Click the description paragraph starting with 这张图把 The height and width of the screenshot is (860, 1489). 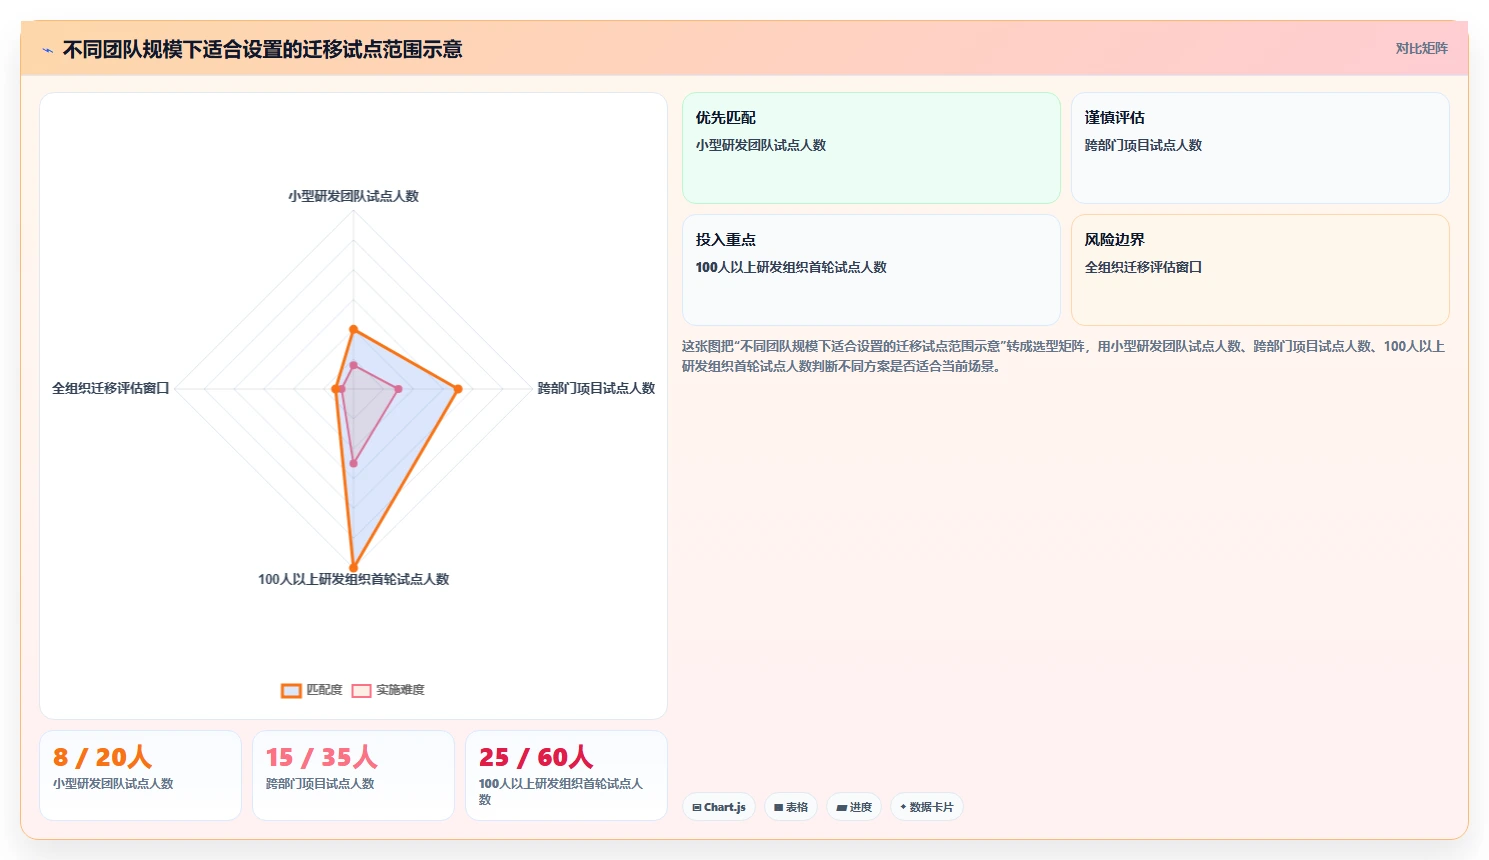click(x=1064, y=356)
